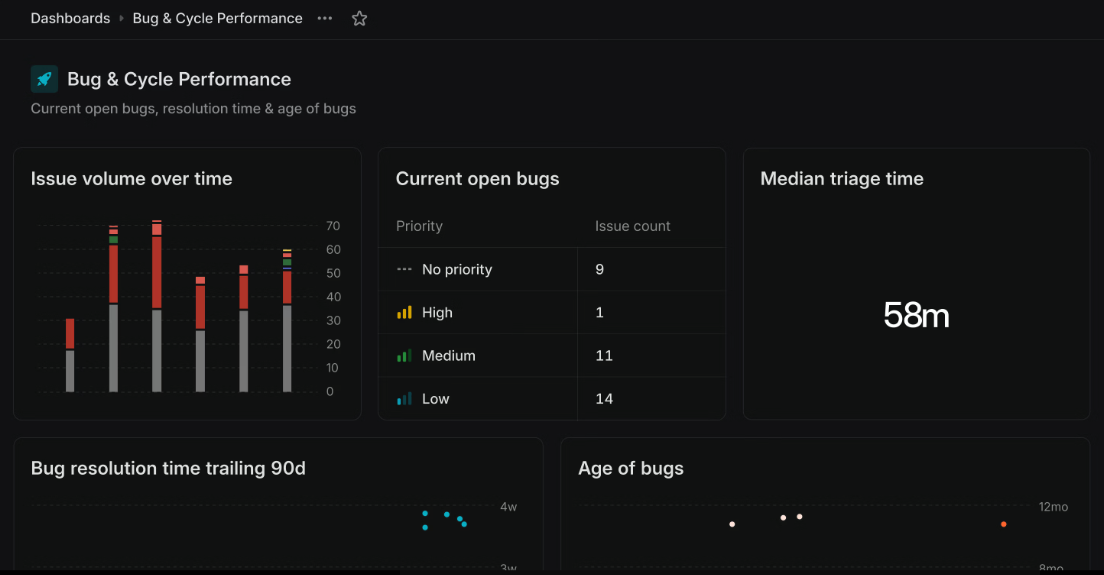Click the 58m median triage value

point(916,315)
